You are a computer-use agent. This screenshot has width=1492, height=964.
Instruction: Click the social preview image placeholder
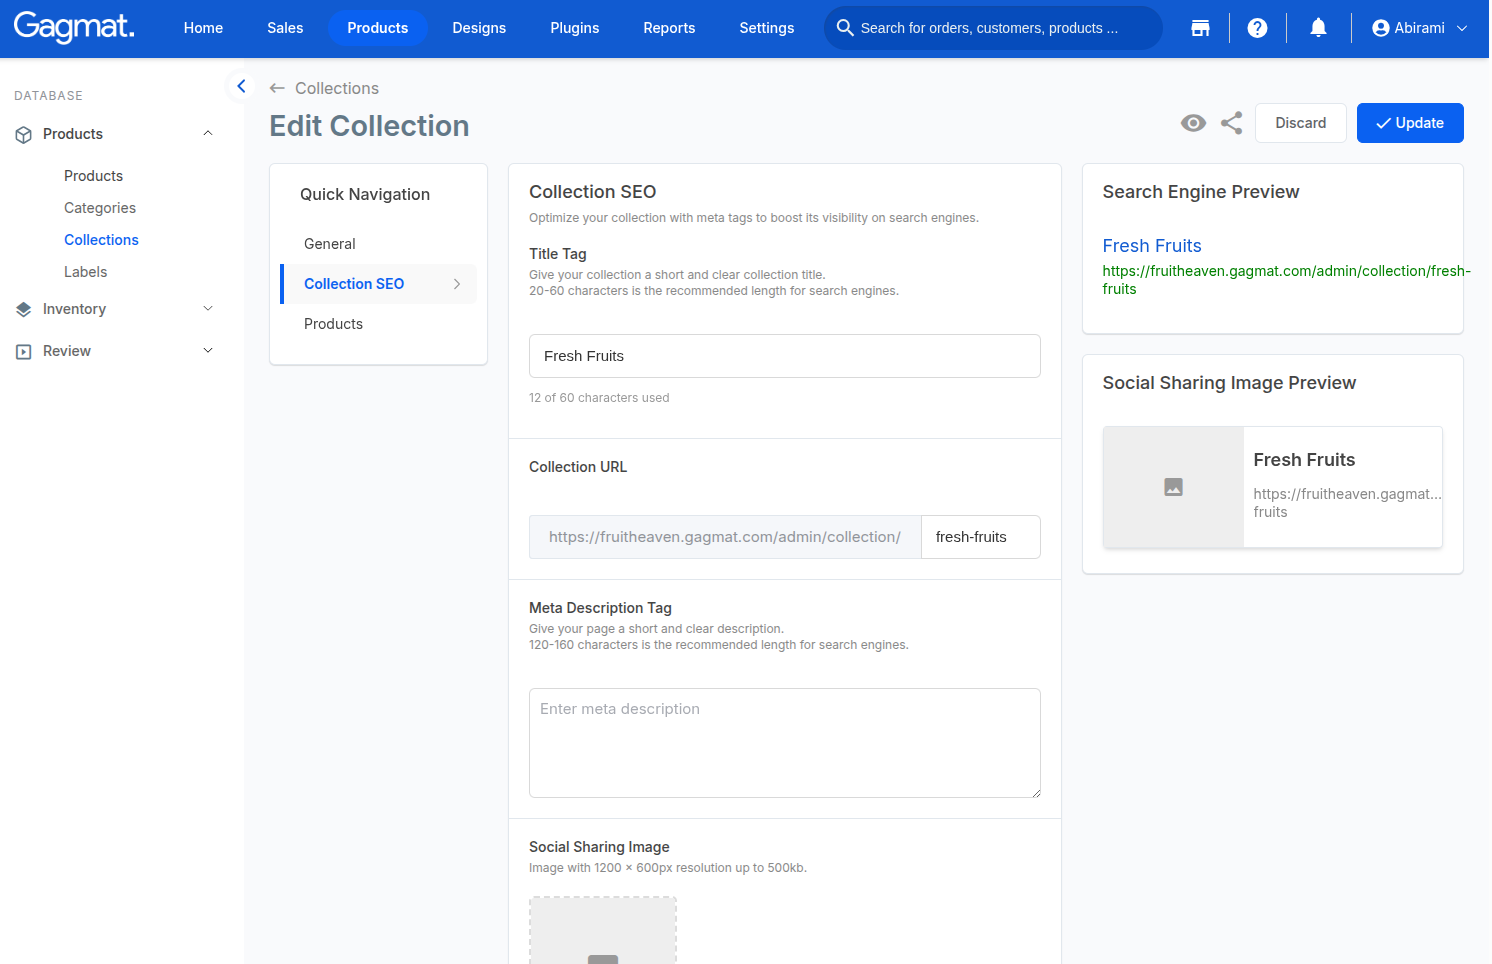pyautogui.click(x=1173, y=487)
